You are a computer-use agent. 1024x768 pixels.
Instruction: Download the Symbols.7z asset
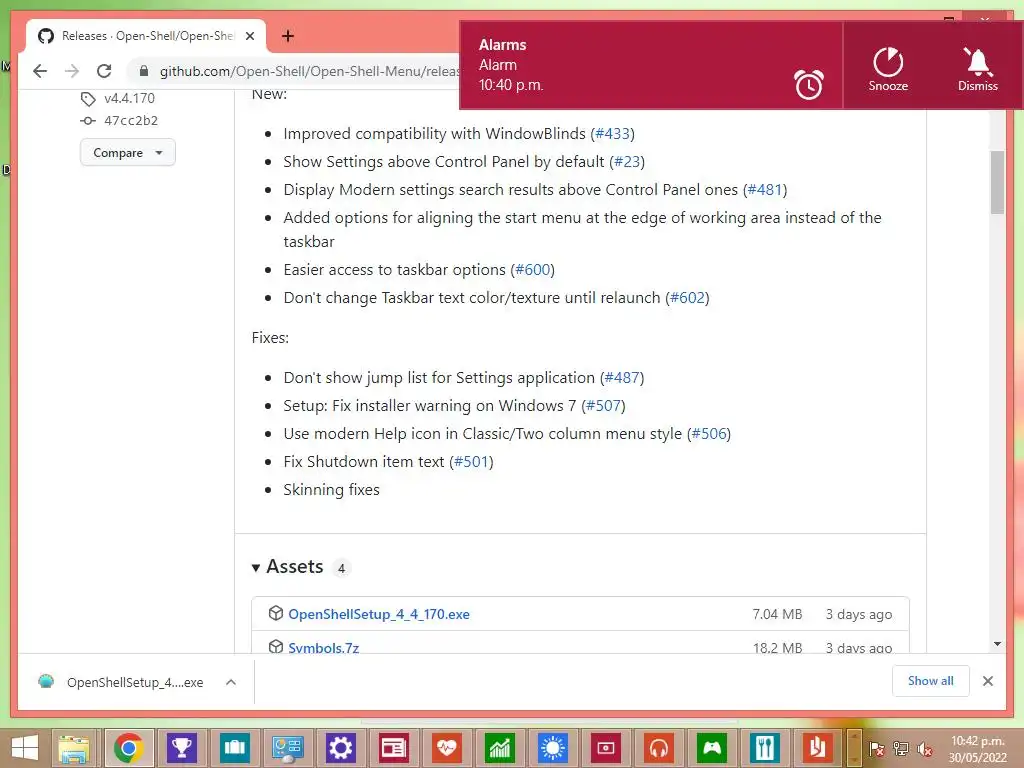pyautogui.click(x=323, y=648)
